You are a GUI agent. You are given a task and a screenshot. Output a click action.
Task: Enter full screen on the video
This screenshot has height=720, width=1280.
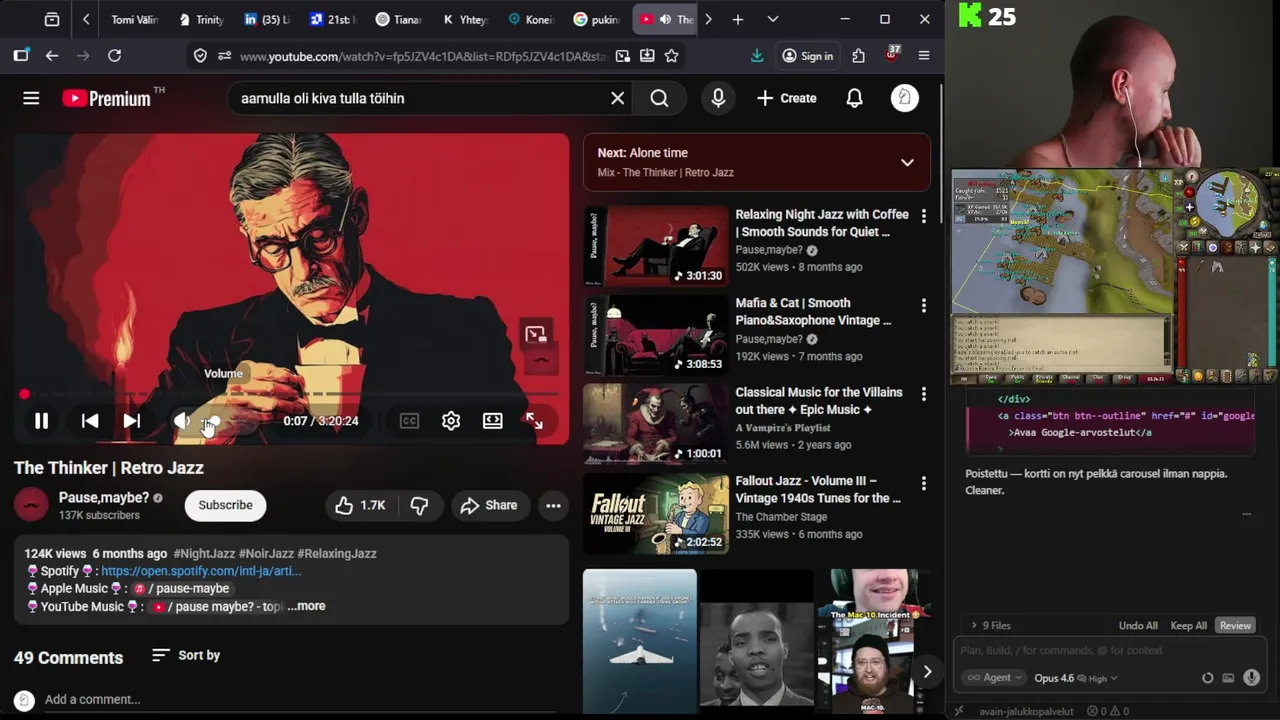(534, 421)
